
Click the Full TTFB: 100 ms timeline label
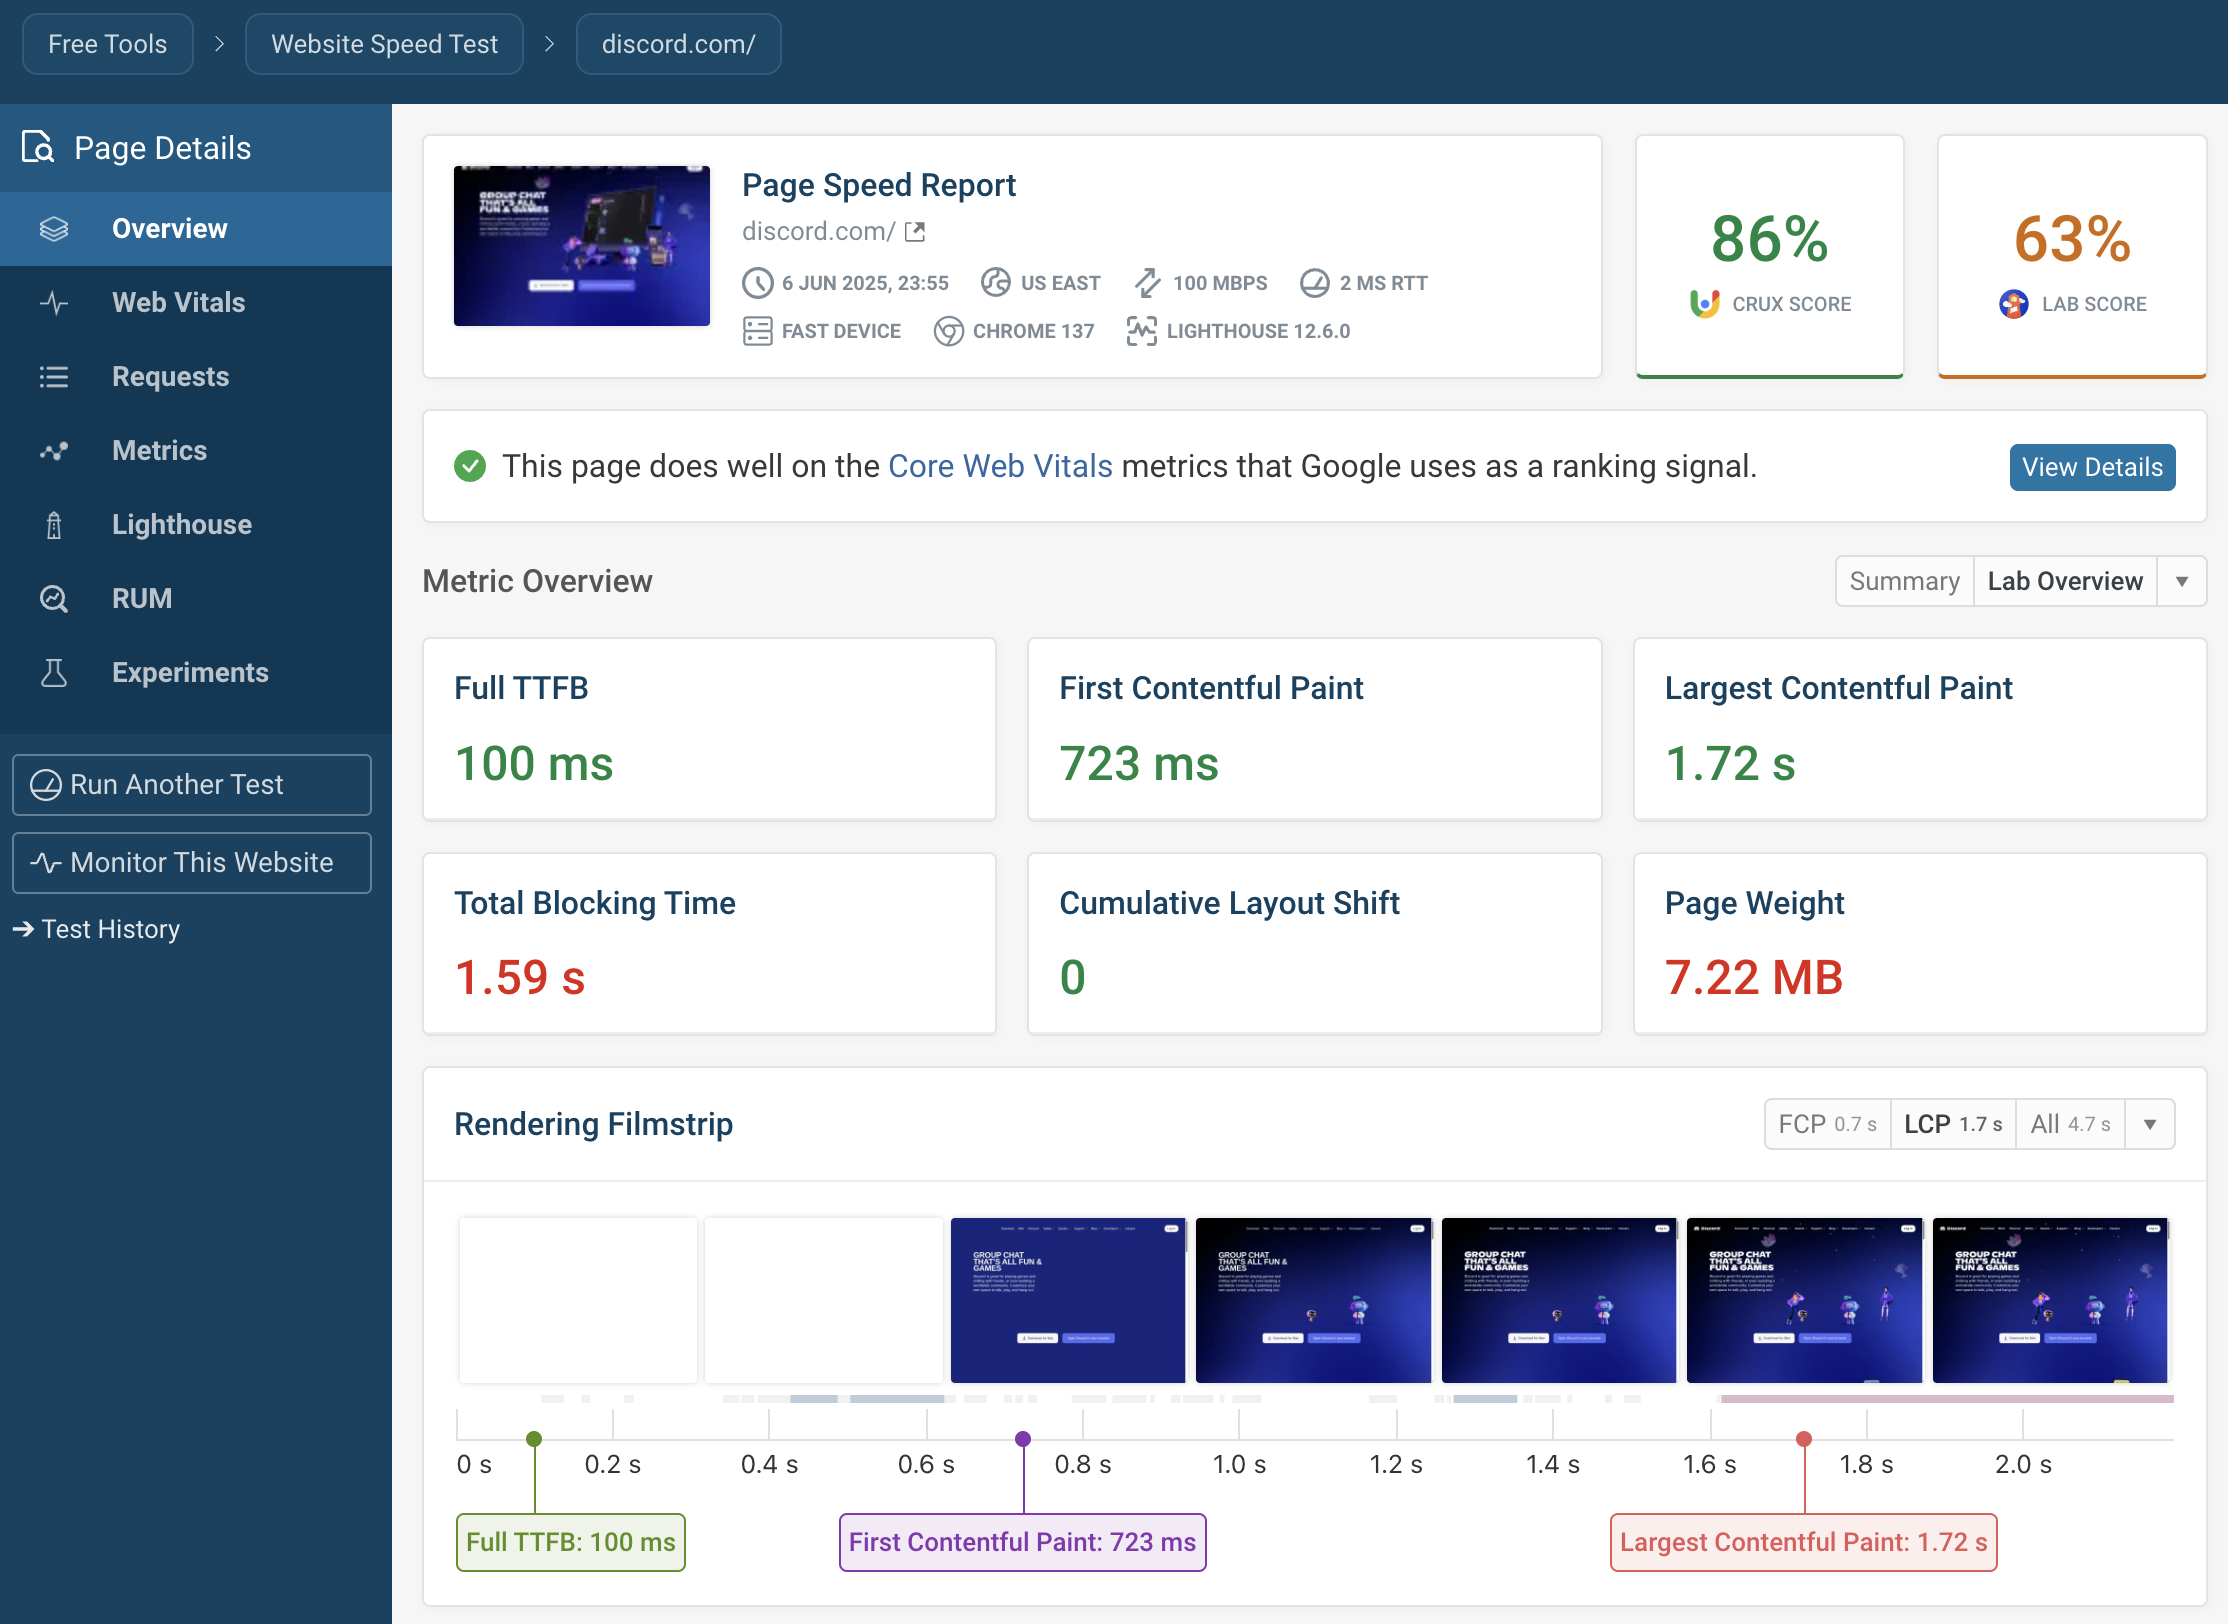pos(571,1542)
